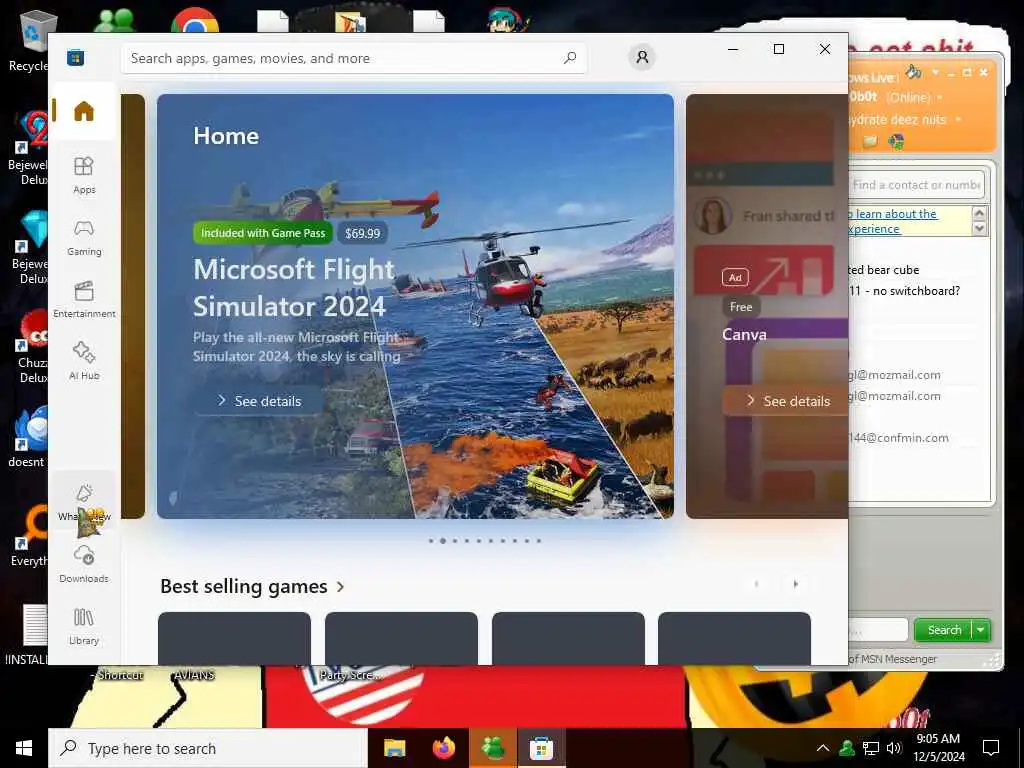This screenshot has height=768, width=1024.
Task: Open second Best selling games thumbnail
Action: point(401,638)
